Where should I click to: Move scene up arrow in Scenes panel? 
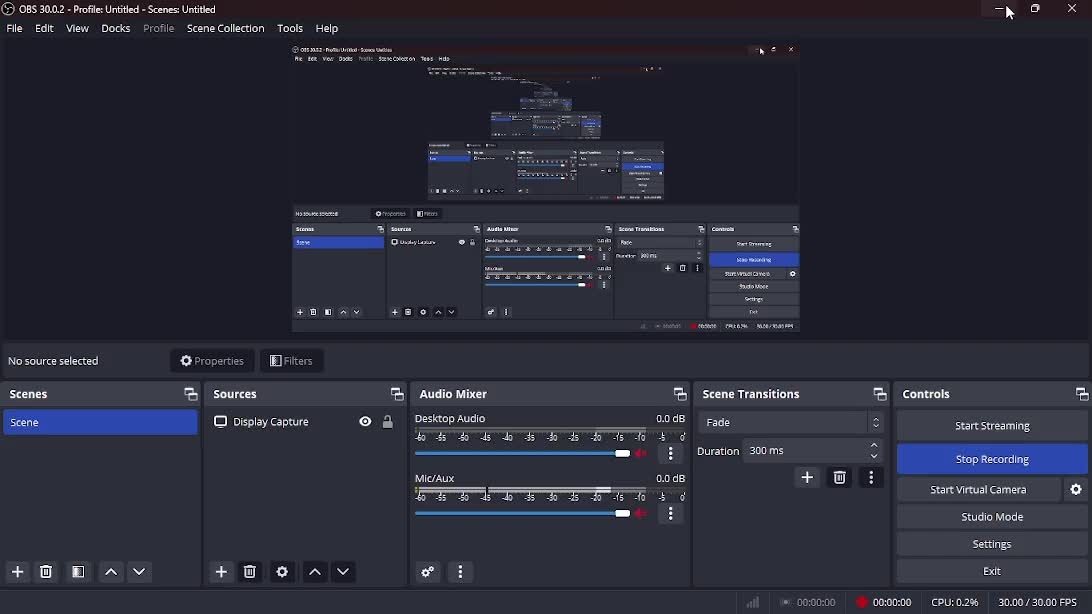(x=111, y=572)
